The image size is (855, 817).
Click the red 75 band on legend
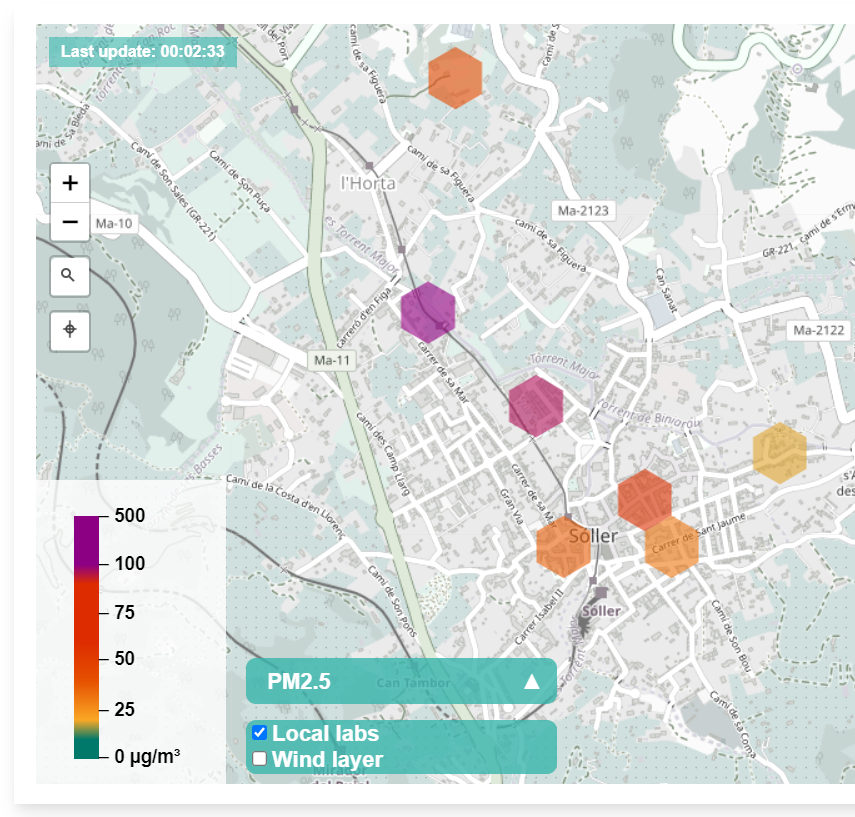(87, 612)
